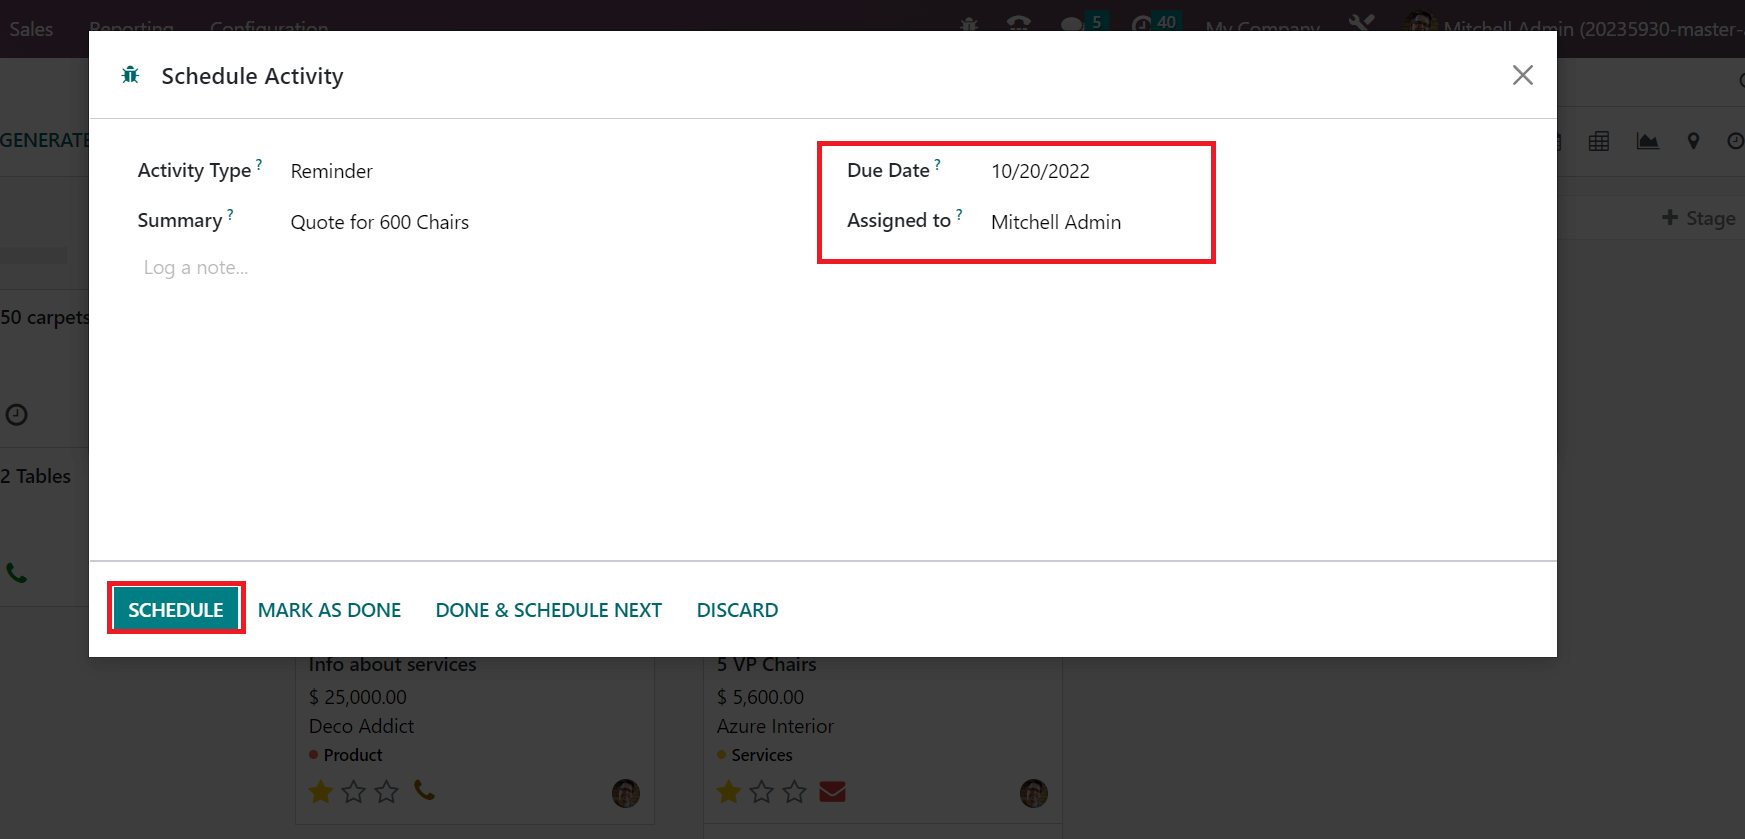This screenshot has height=839, width=1745.
Task: Open the '5 VP Chairs' opportunity card
Action: click(766, 665)
